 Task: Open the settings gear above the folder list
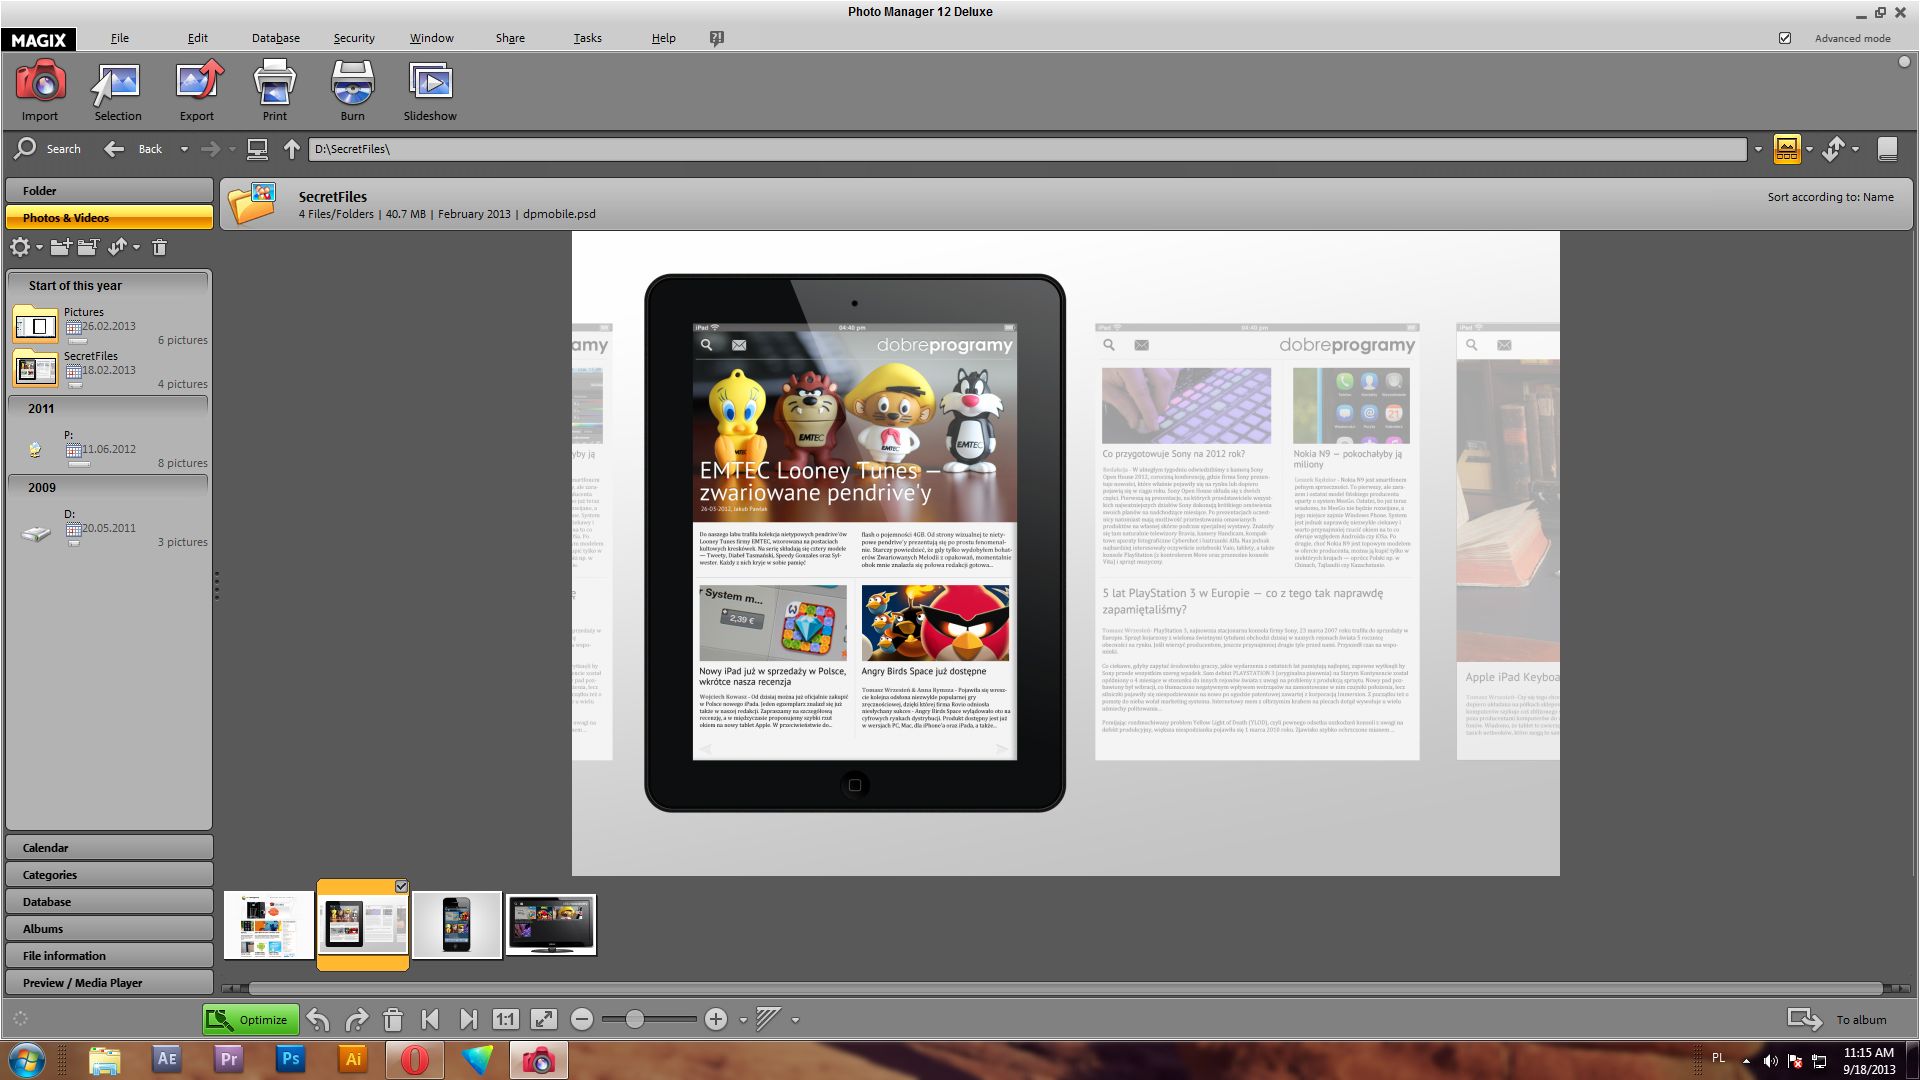[x=21, y=247]
